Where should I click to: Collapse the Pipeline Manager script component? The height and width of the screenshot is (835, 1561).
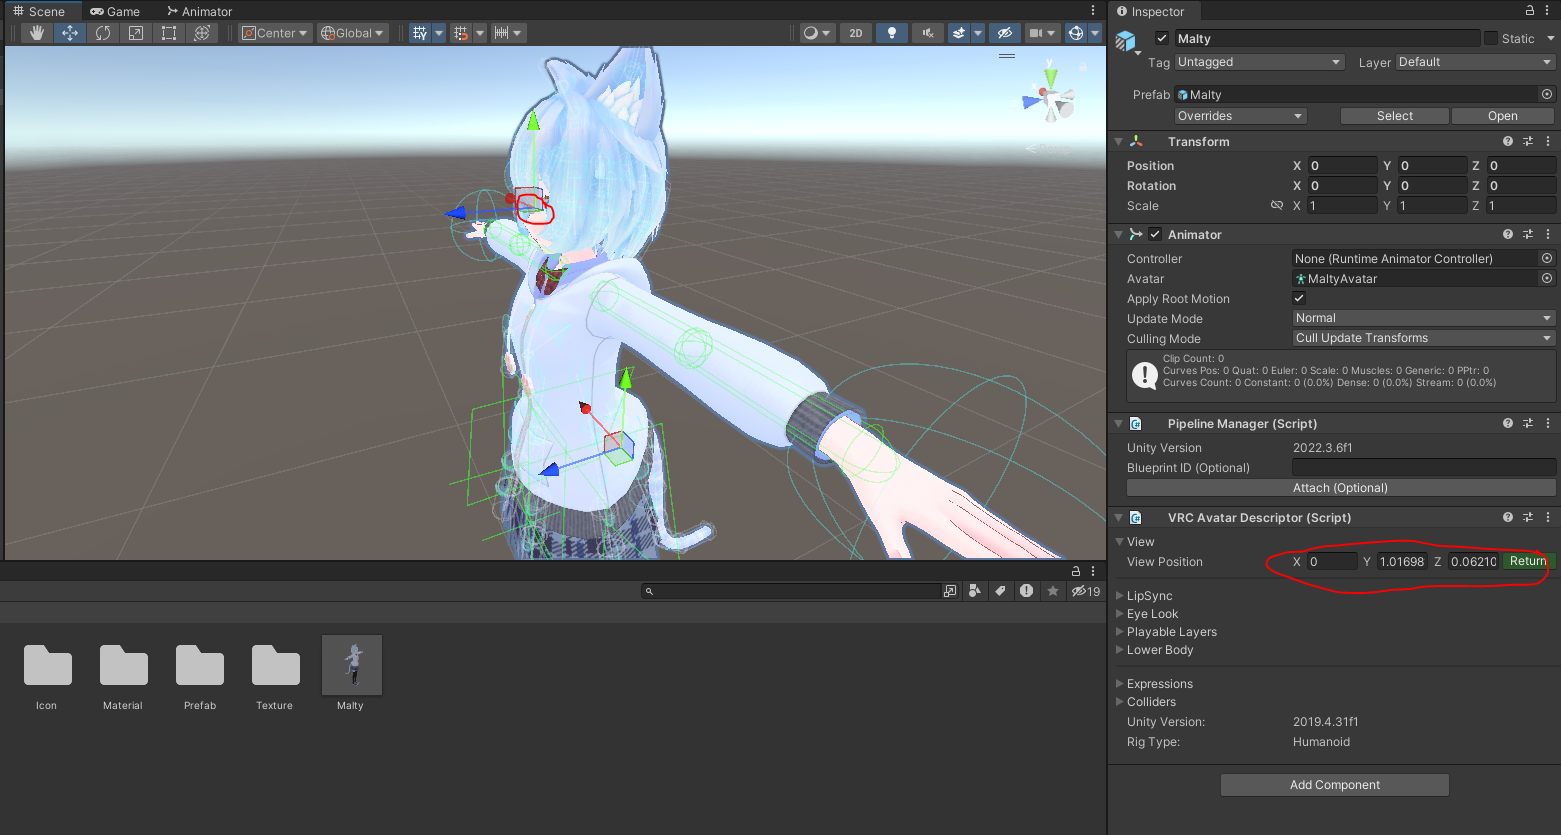tap(1119, 424)
